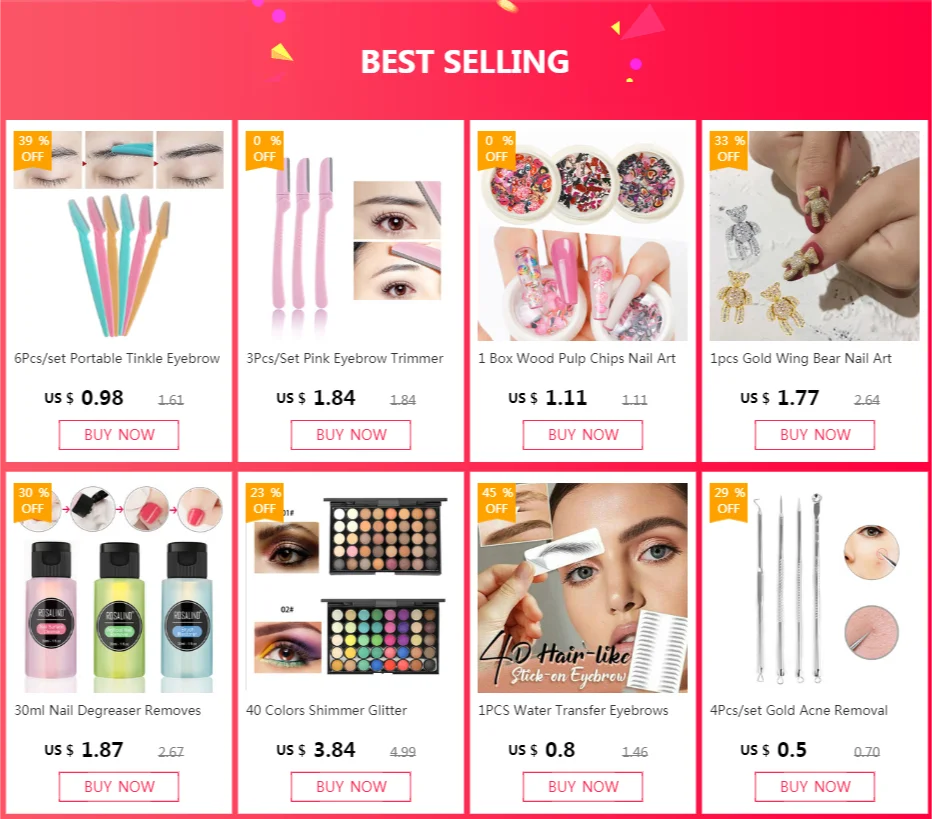Click BUY NOW for Gold Wing Bear Nail Art
The image size is (932, 819).
(x=814, y=435)
